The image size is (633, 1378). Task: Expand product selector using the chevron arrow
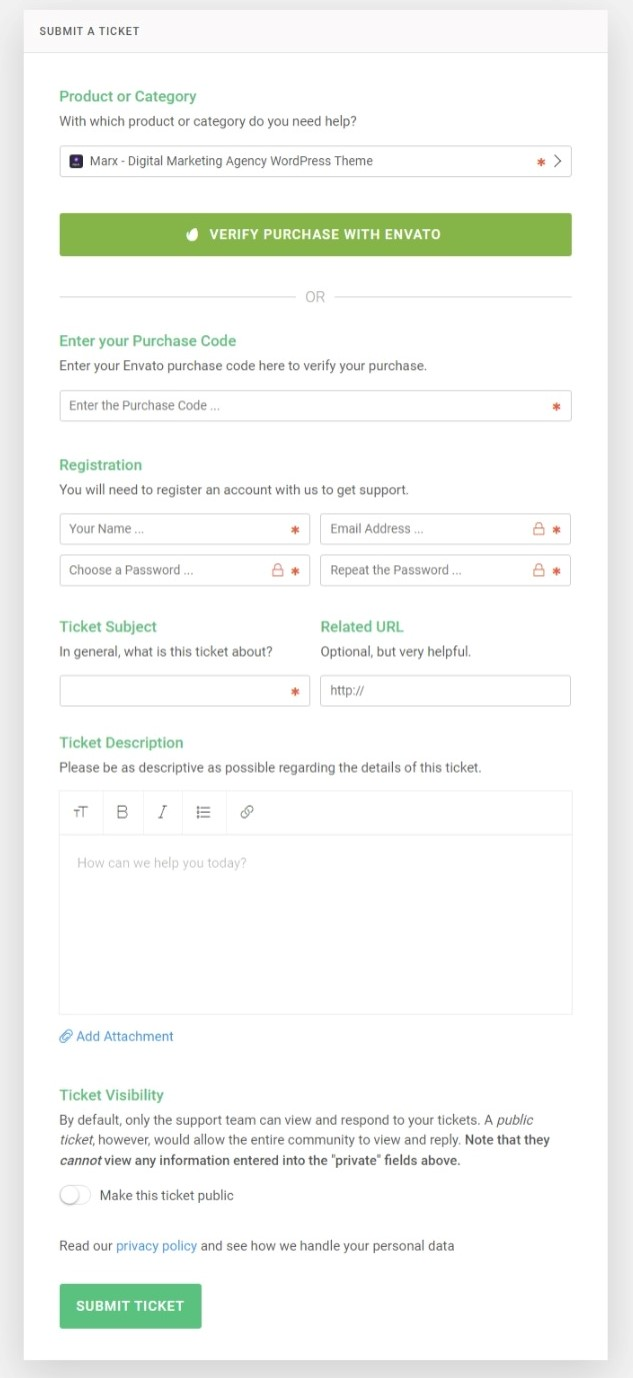[558, 161]
